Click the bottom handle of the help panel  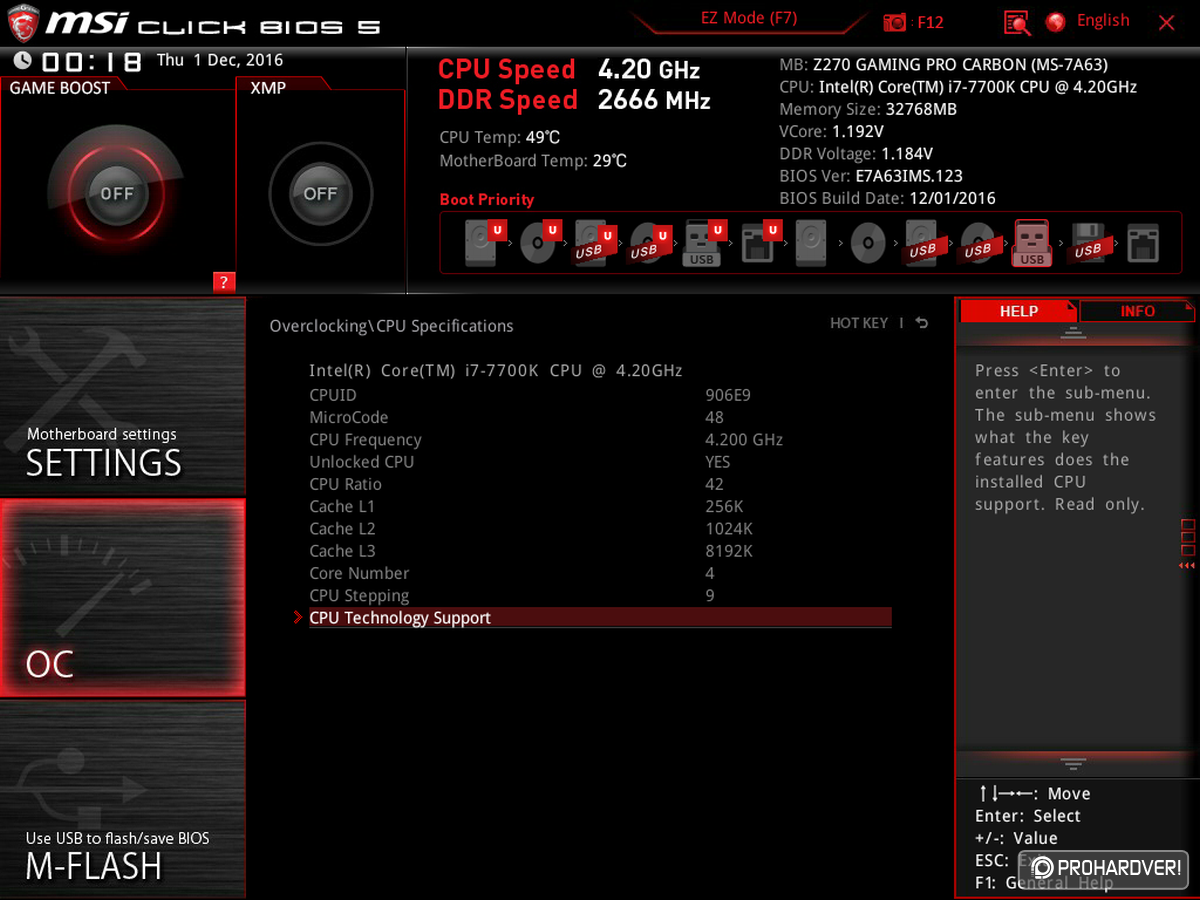tap(1074, 764)
